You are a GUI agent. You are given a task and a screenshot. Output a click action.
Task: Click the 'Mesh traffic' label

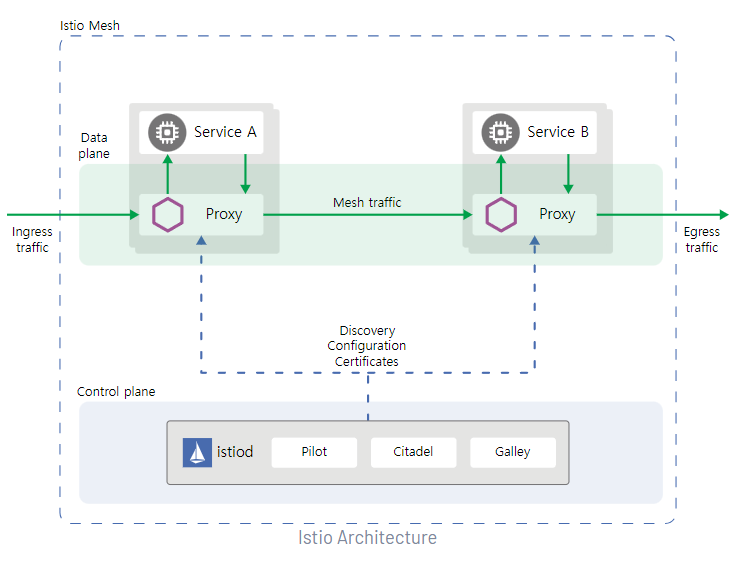tap(367, 202)
